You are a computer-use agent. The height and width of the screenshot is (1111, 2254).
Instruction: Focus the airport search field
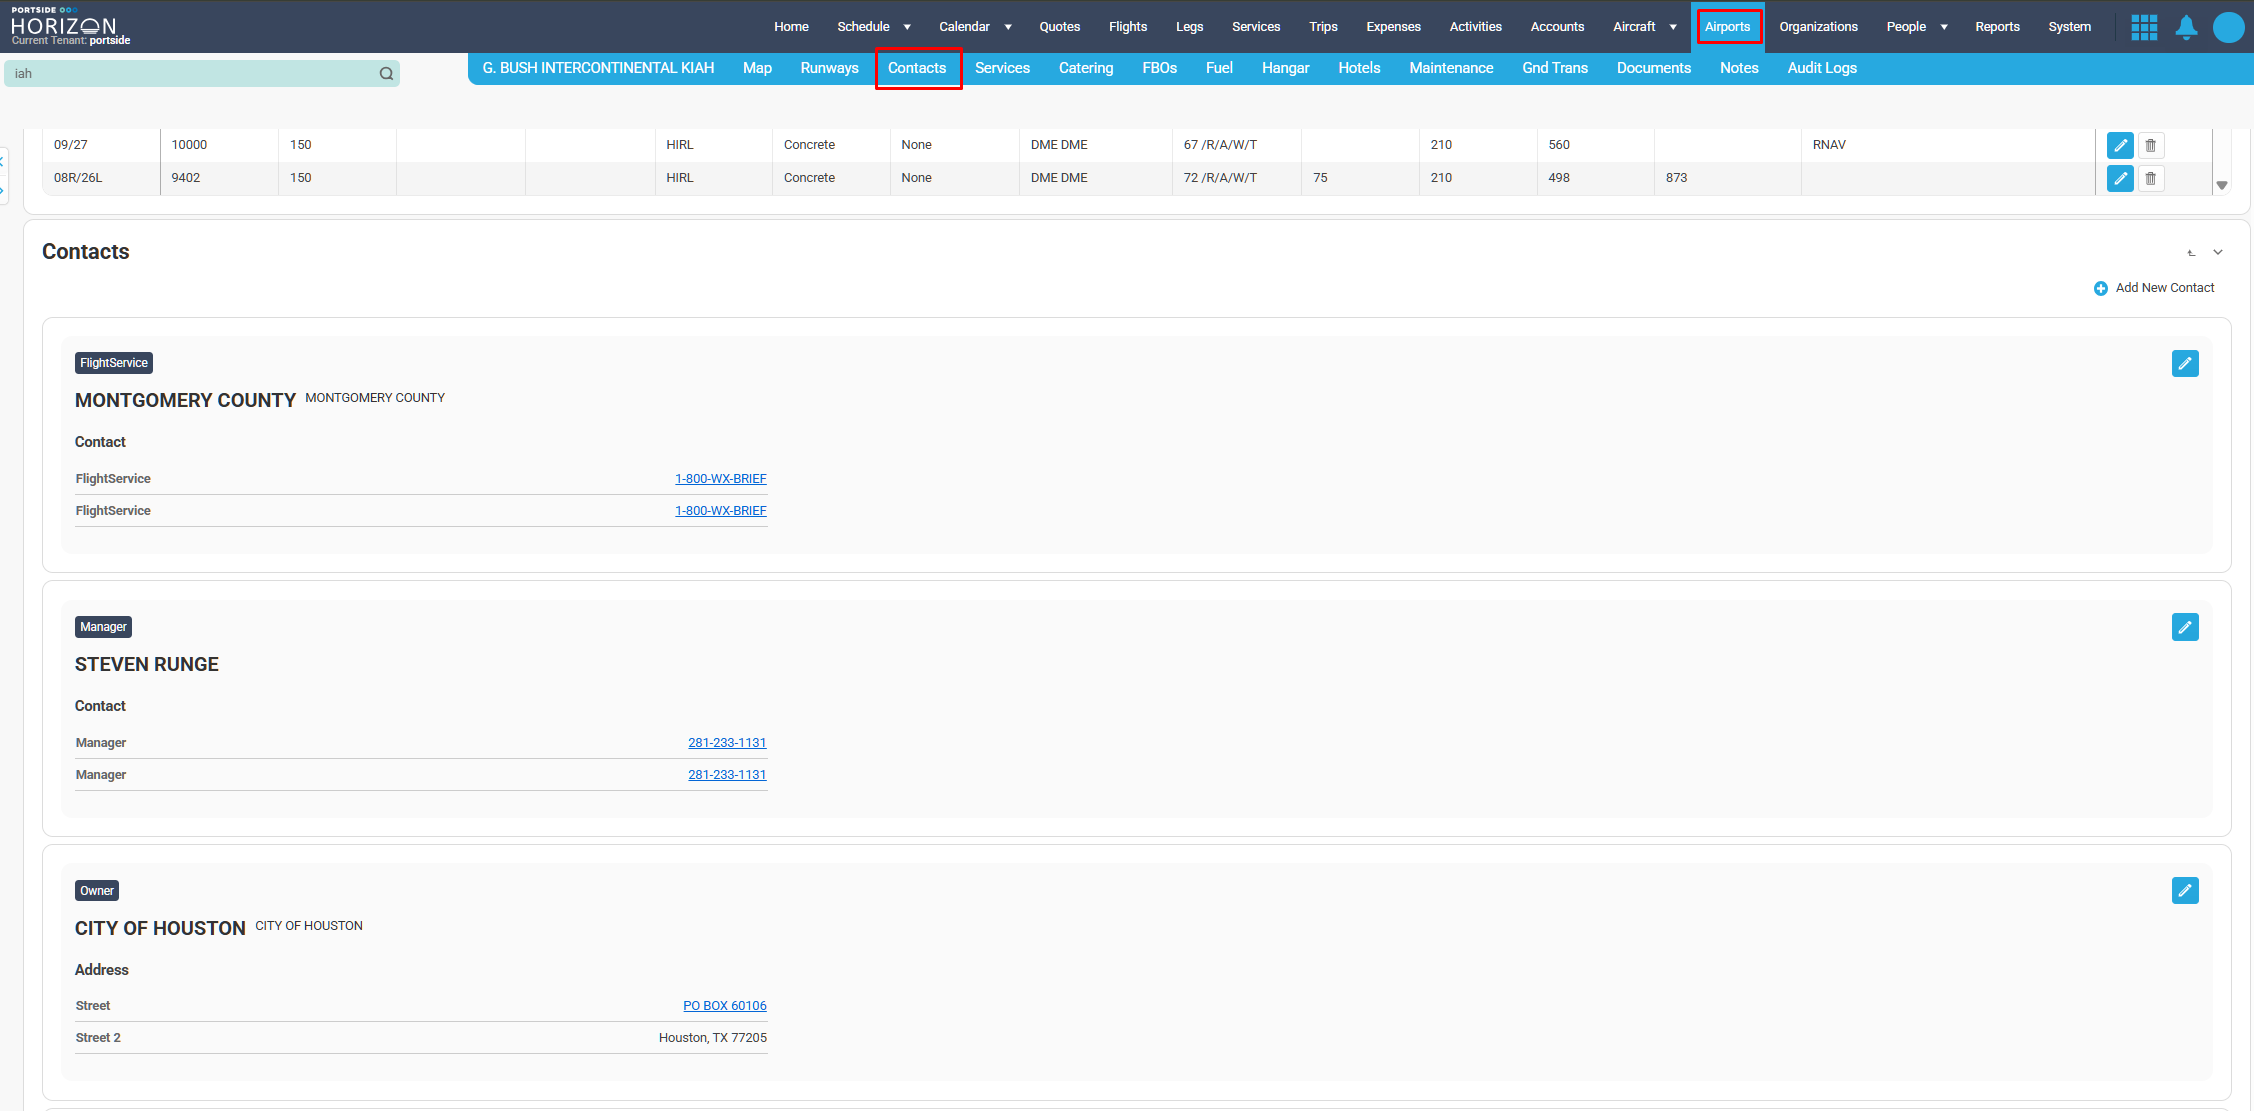pos(190,74)
